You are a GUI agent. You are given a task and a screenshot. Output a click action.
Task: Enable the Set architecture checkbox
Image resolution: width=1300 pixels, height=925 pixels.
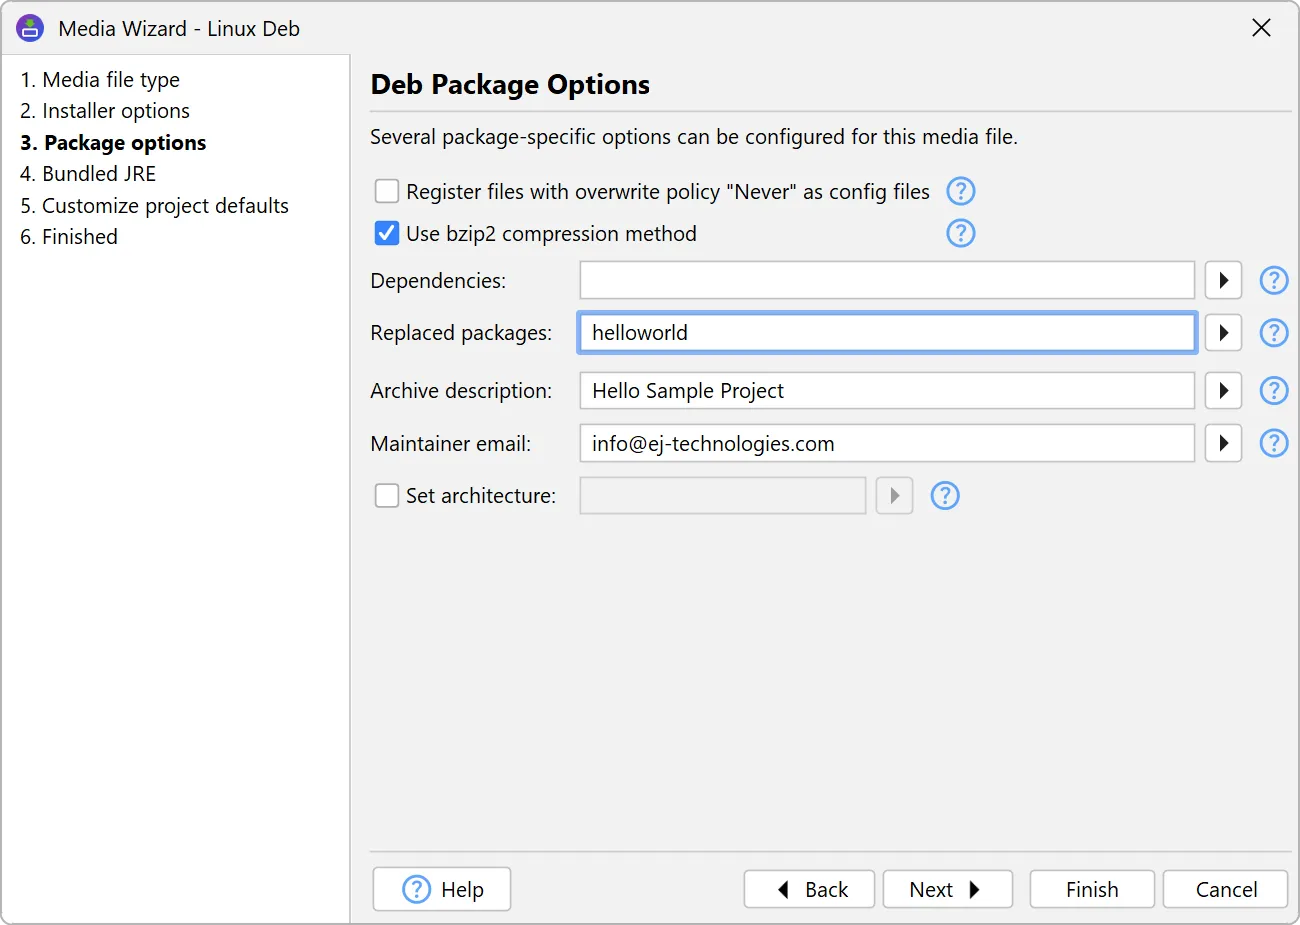pos(387,496)
